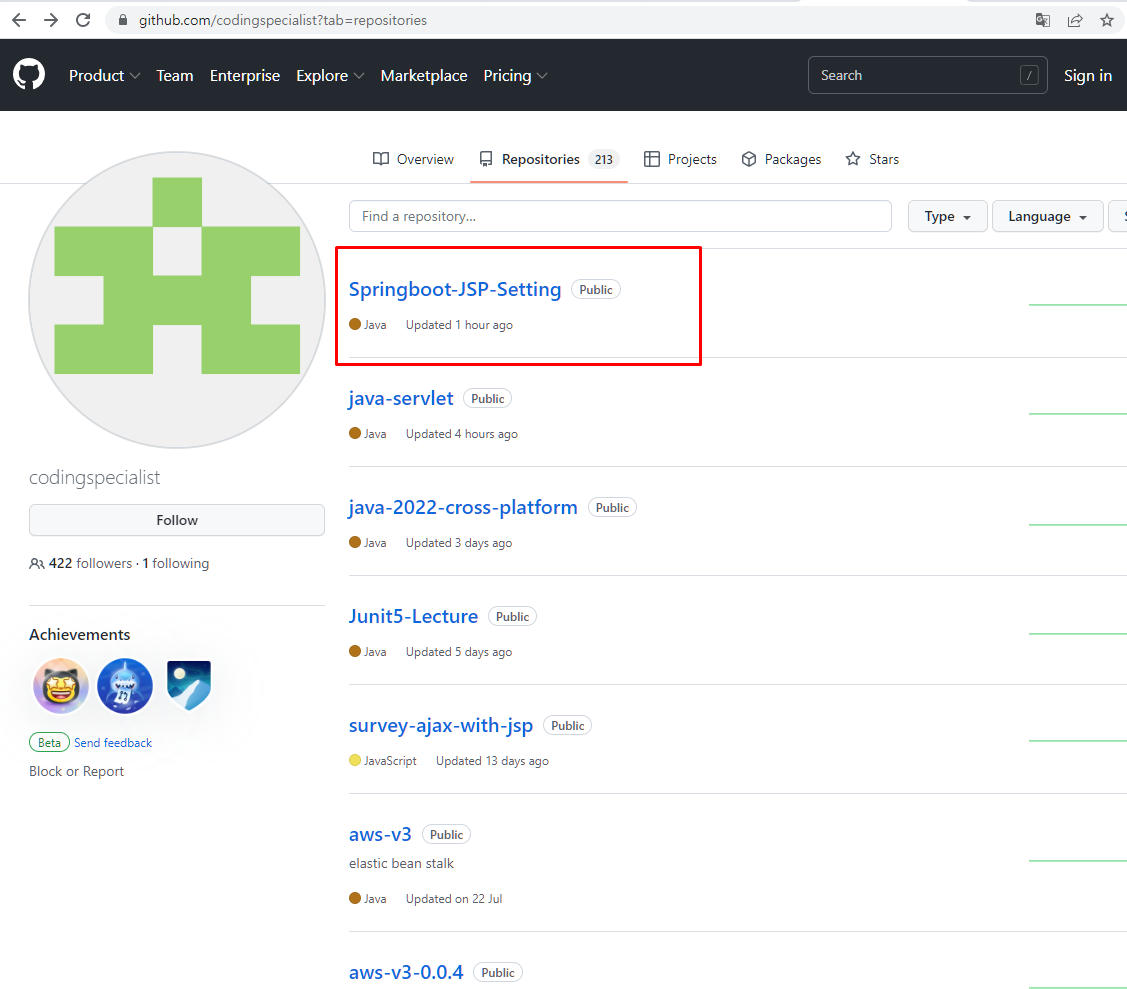The width and height of the screenshot is (1127, 989).
Task: Open the Arctic Code Vault achievement badge
Action: pyautogui.click(x=189, y=686)
